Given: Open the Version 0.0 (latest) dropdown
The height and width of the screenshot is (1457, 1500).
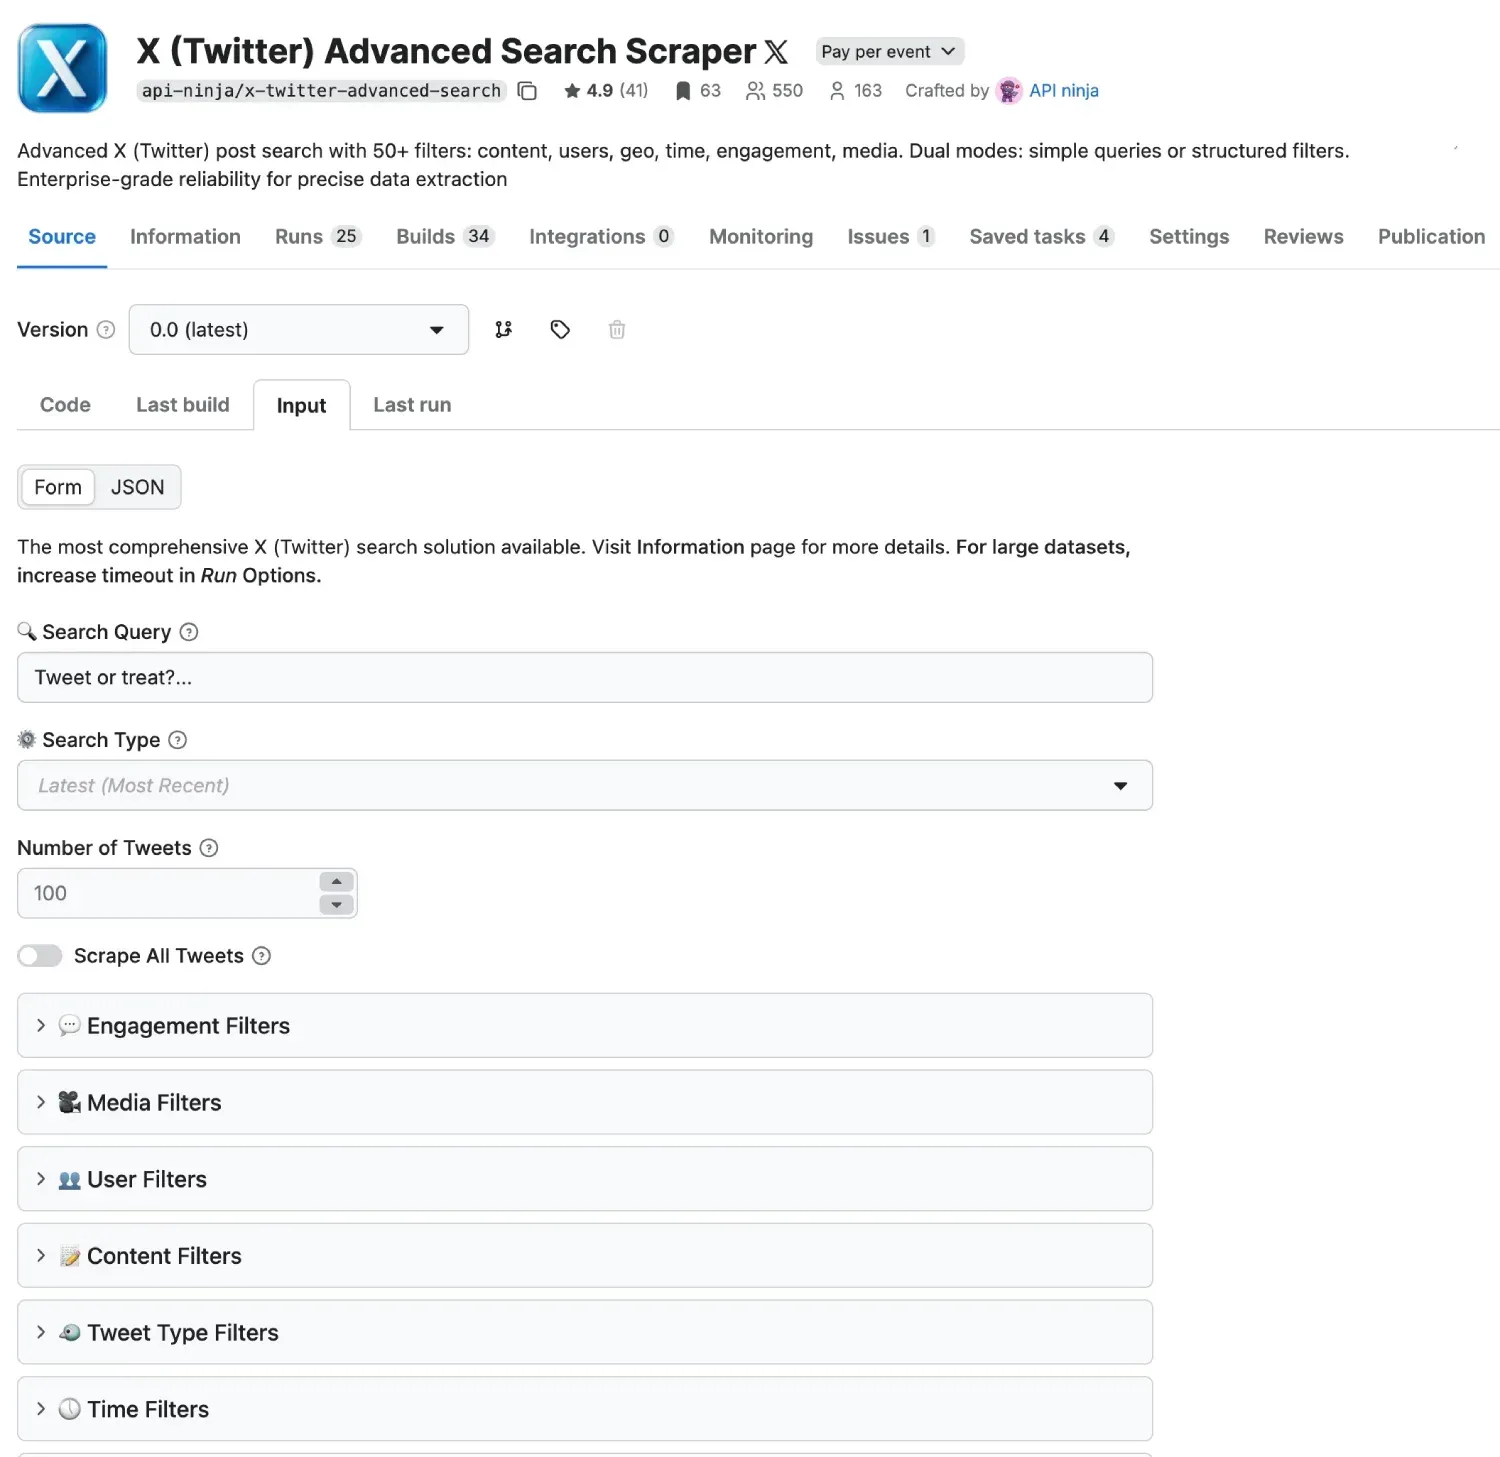Looking at the screenshot, I should [298, 330].
